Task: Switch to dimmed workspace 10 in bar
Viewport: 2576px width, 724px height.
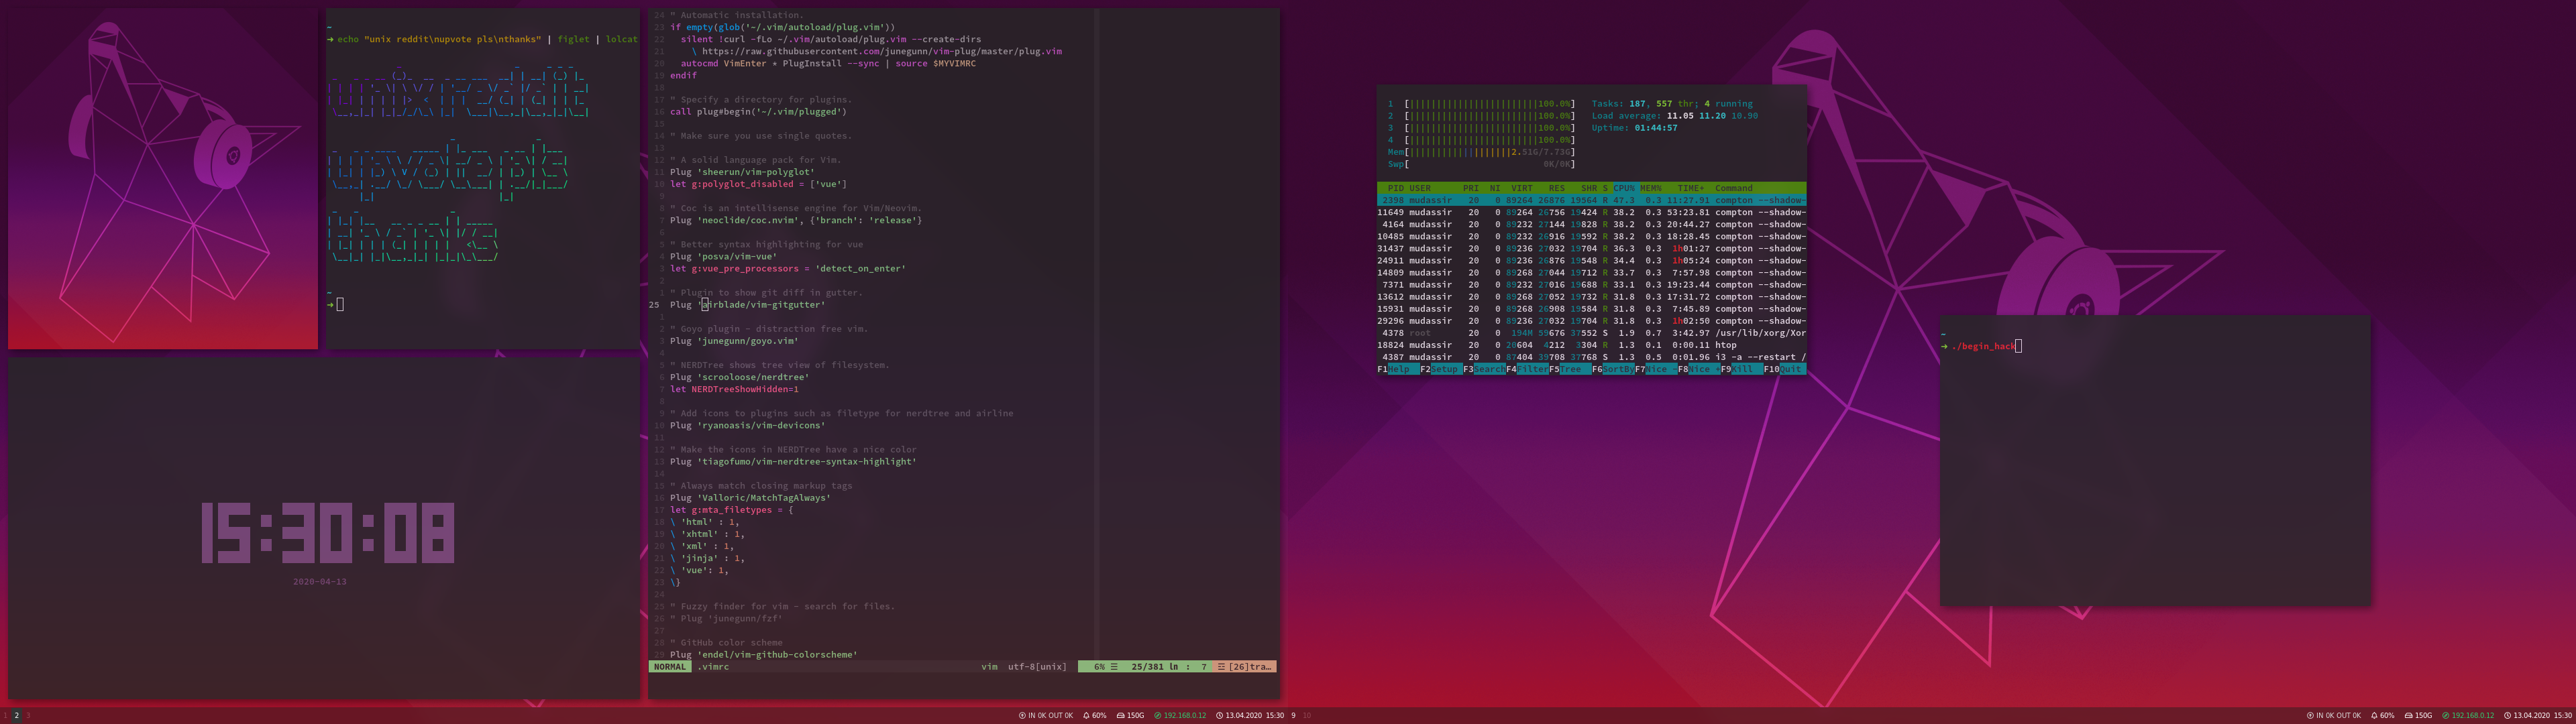Action: pyautogui.click(x=1307, y=716)
